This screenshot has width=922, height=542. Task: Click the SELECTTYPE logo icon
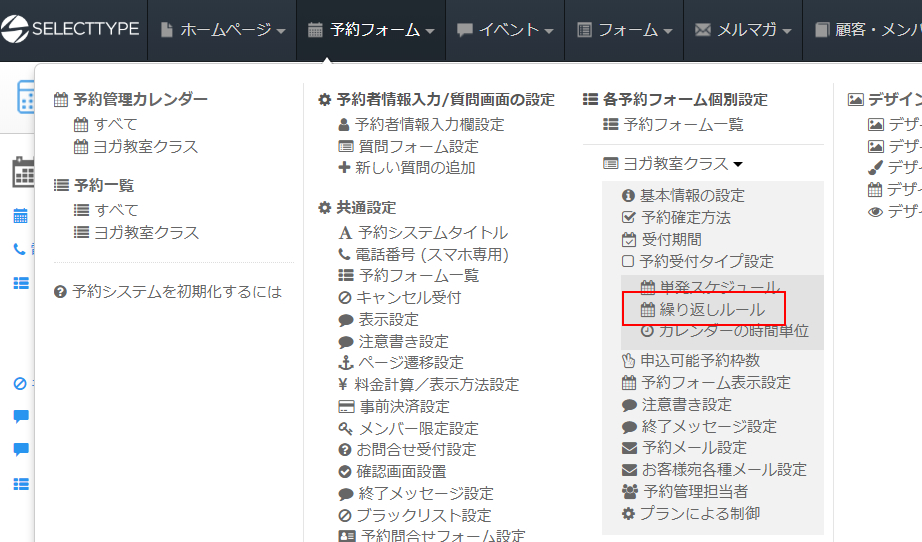pos(15,30)
